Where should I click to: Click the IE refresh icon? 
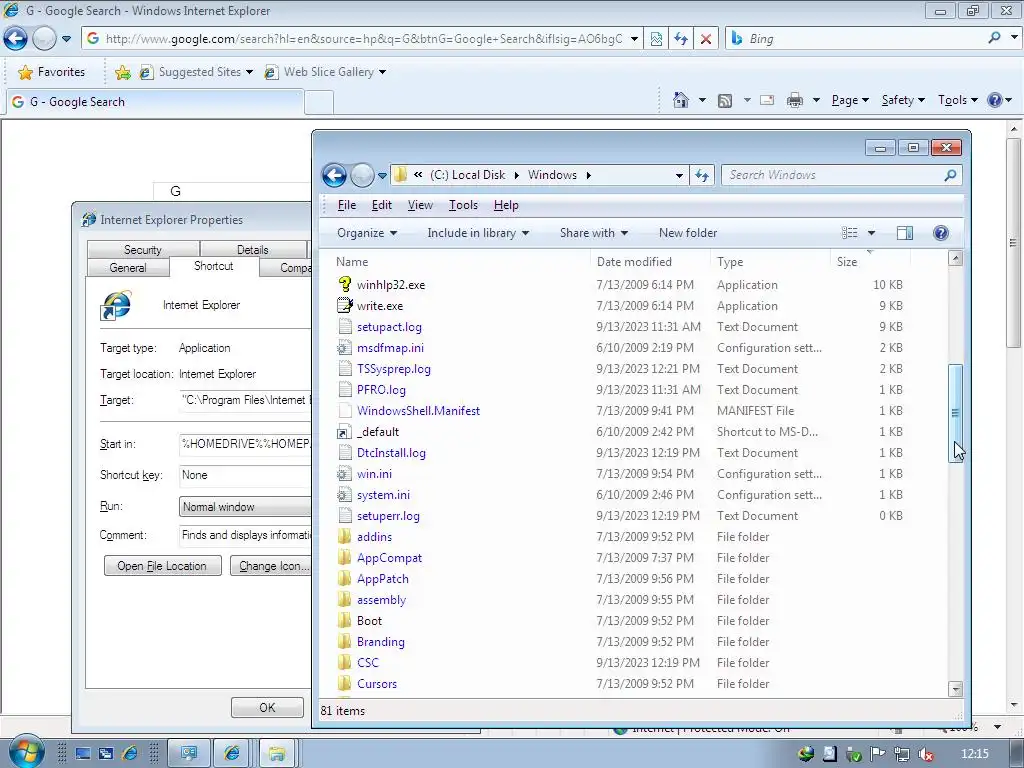pos(681,39)
